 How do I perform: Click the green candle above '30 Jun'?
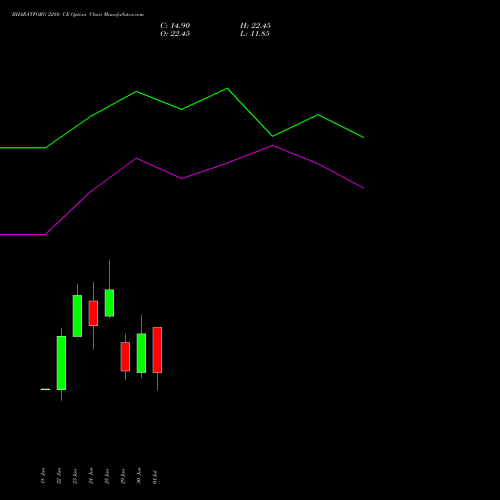pyautogui.click(x=141, y=353)
